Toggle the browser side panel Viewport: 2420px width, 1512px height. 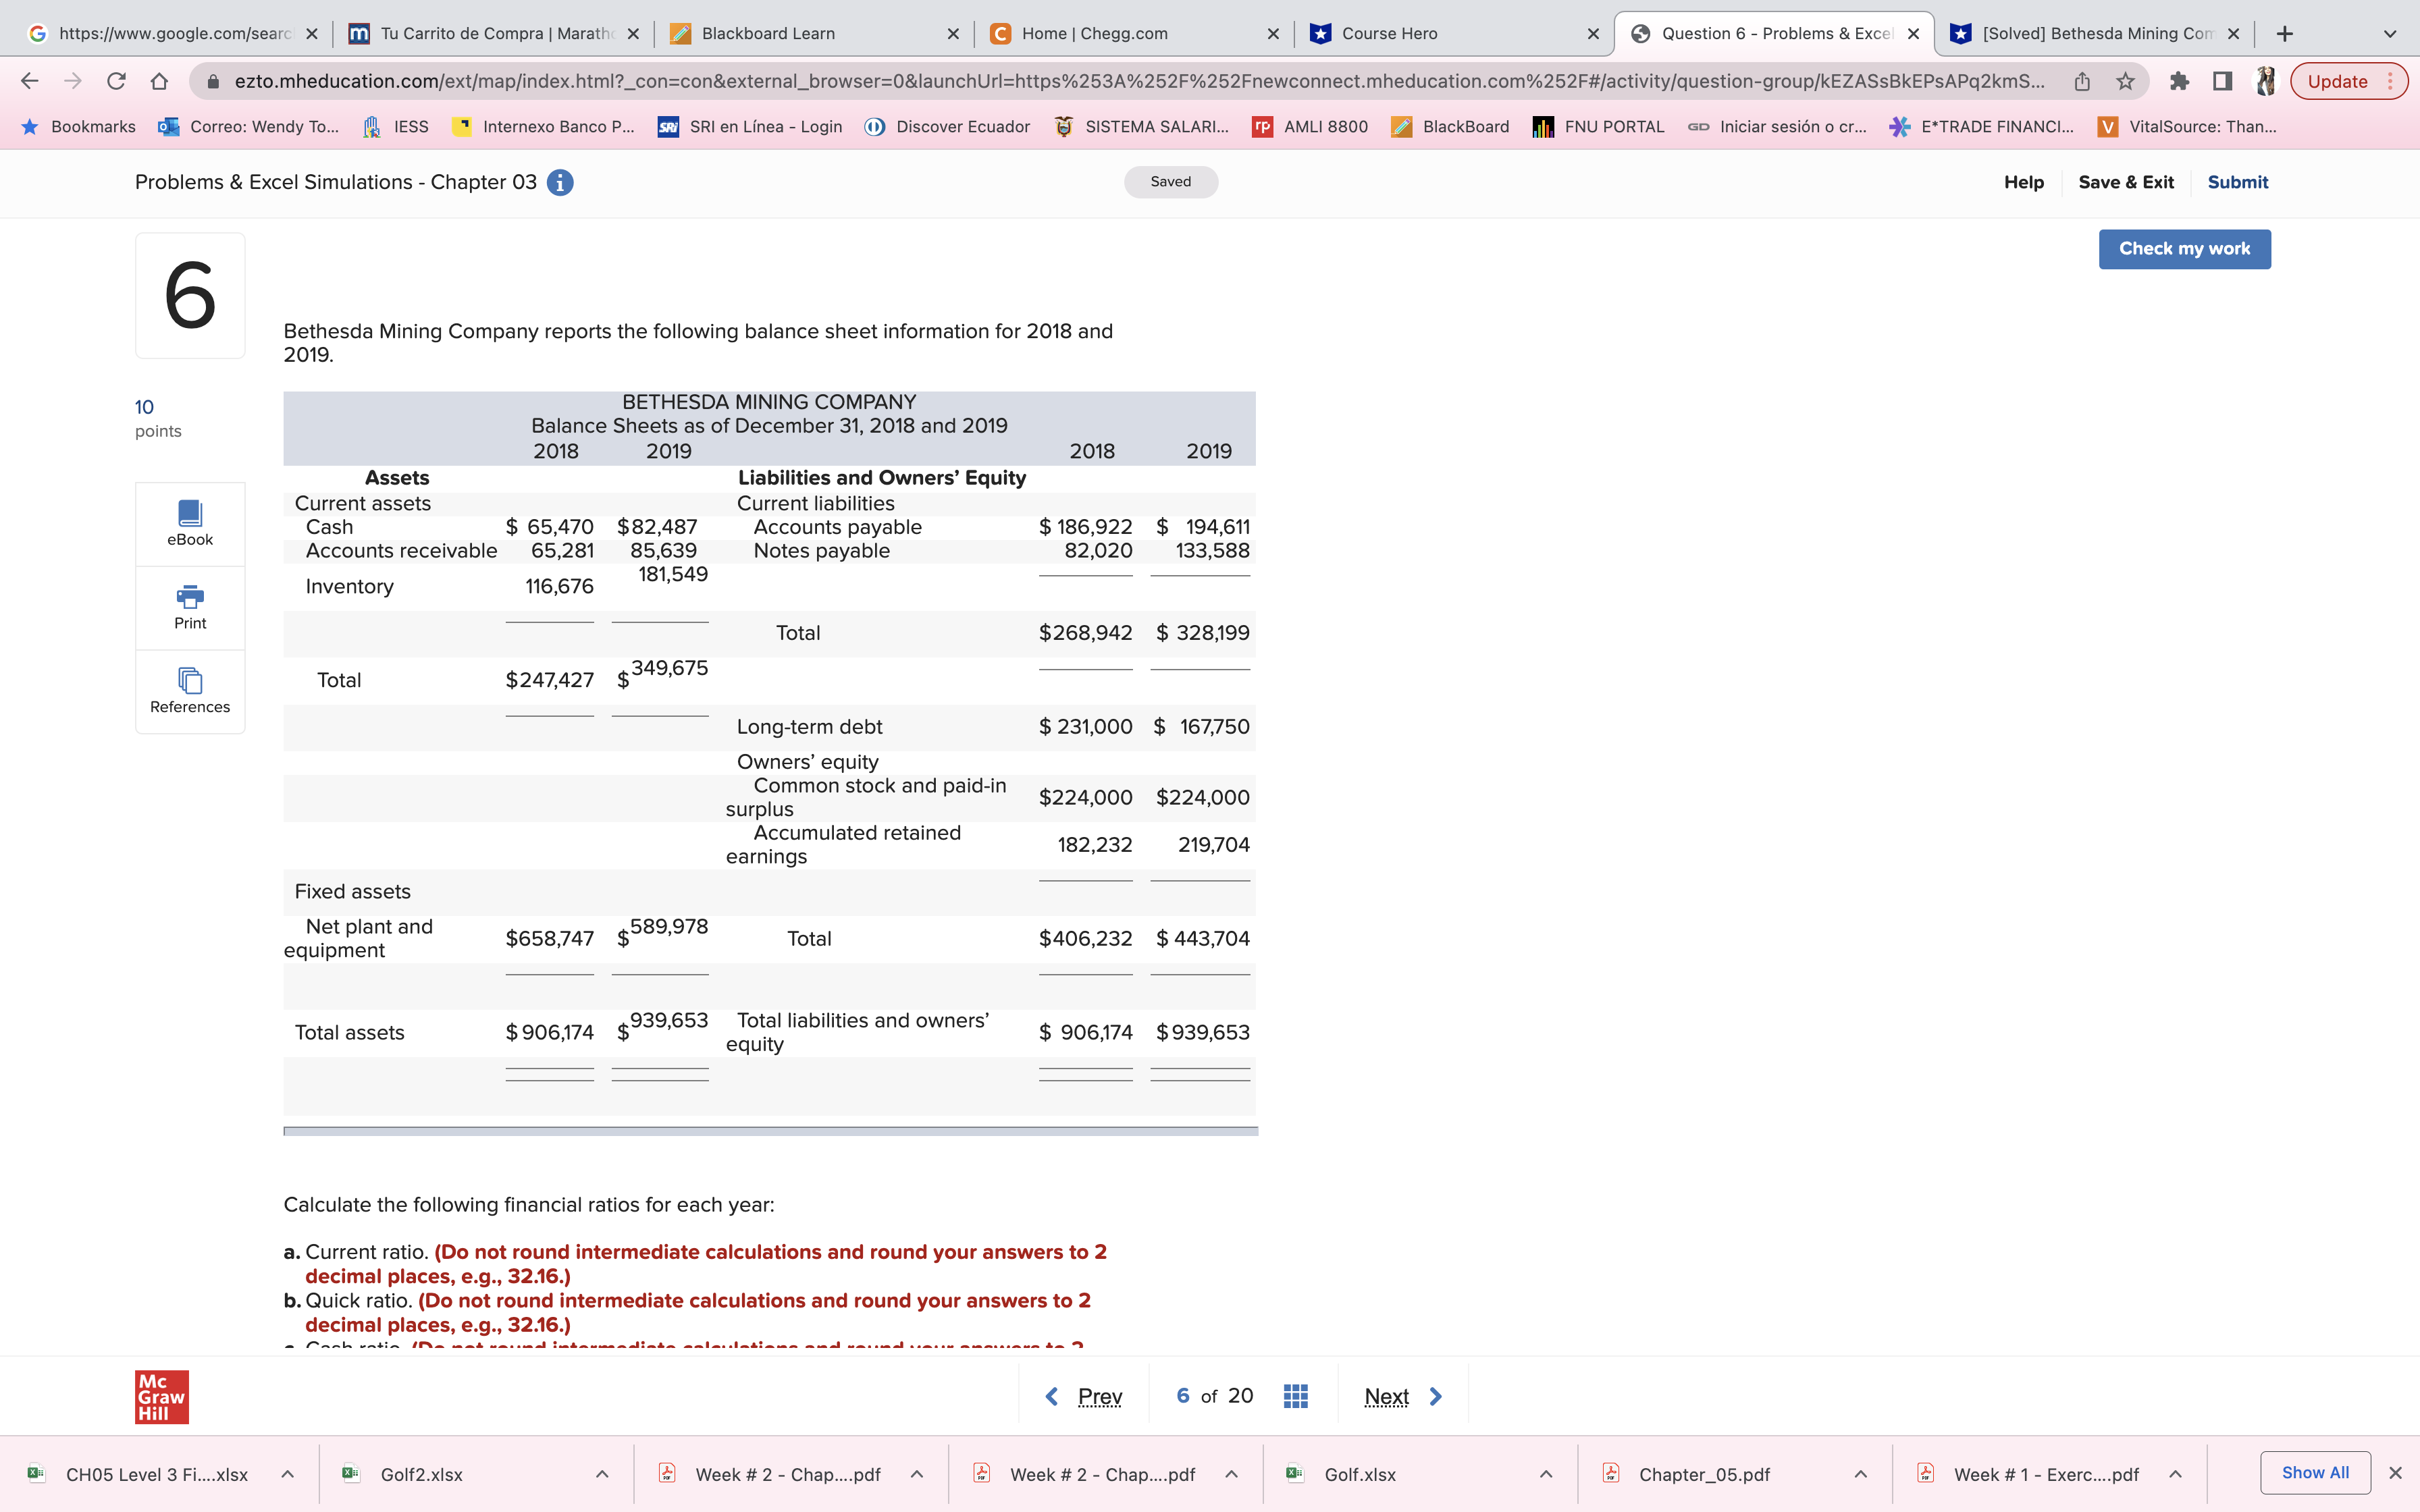[x=2222, y=82]
